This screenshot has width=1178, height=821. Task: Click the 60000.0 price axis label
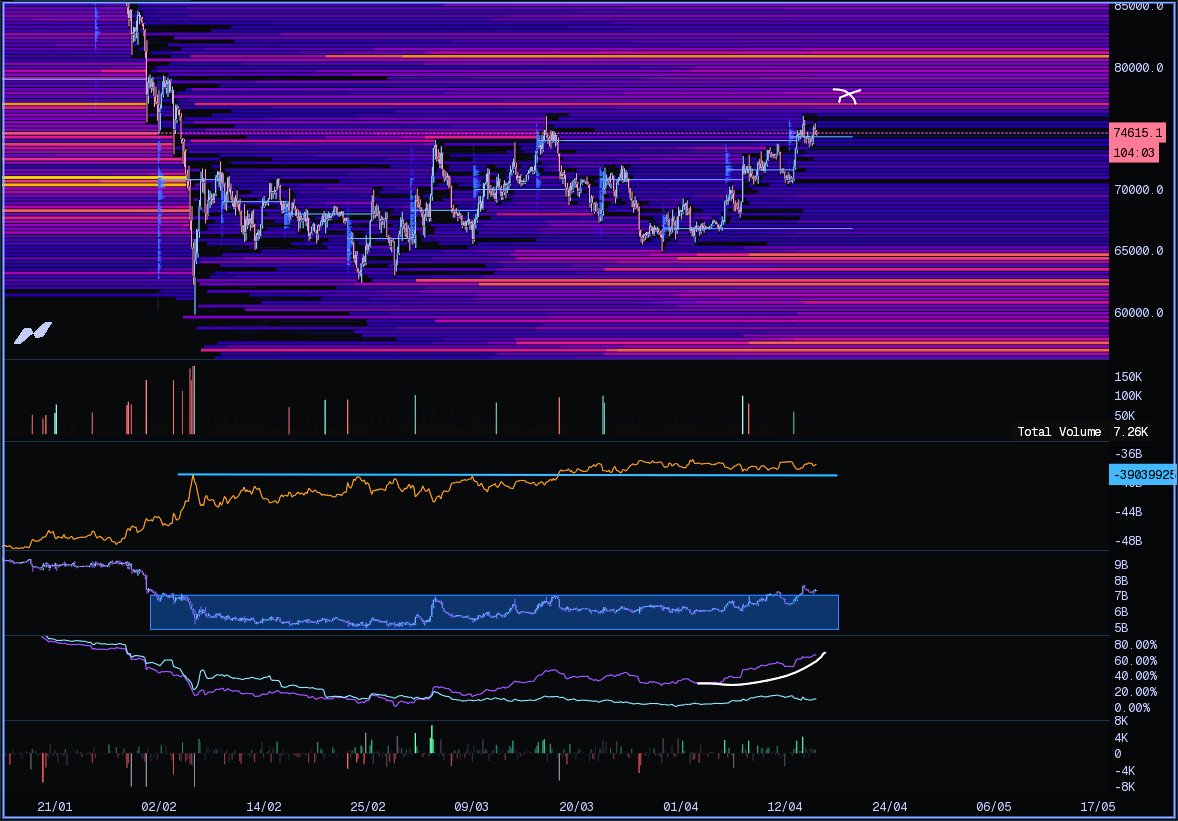(x=1138, y=313)
